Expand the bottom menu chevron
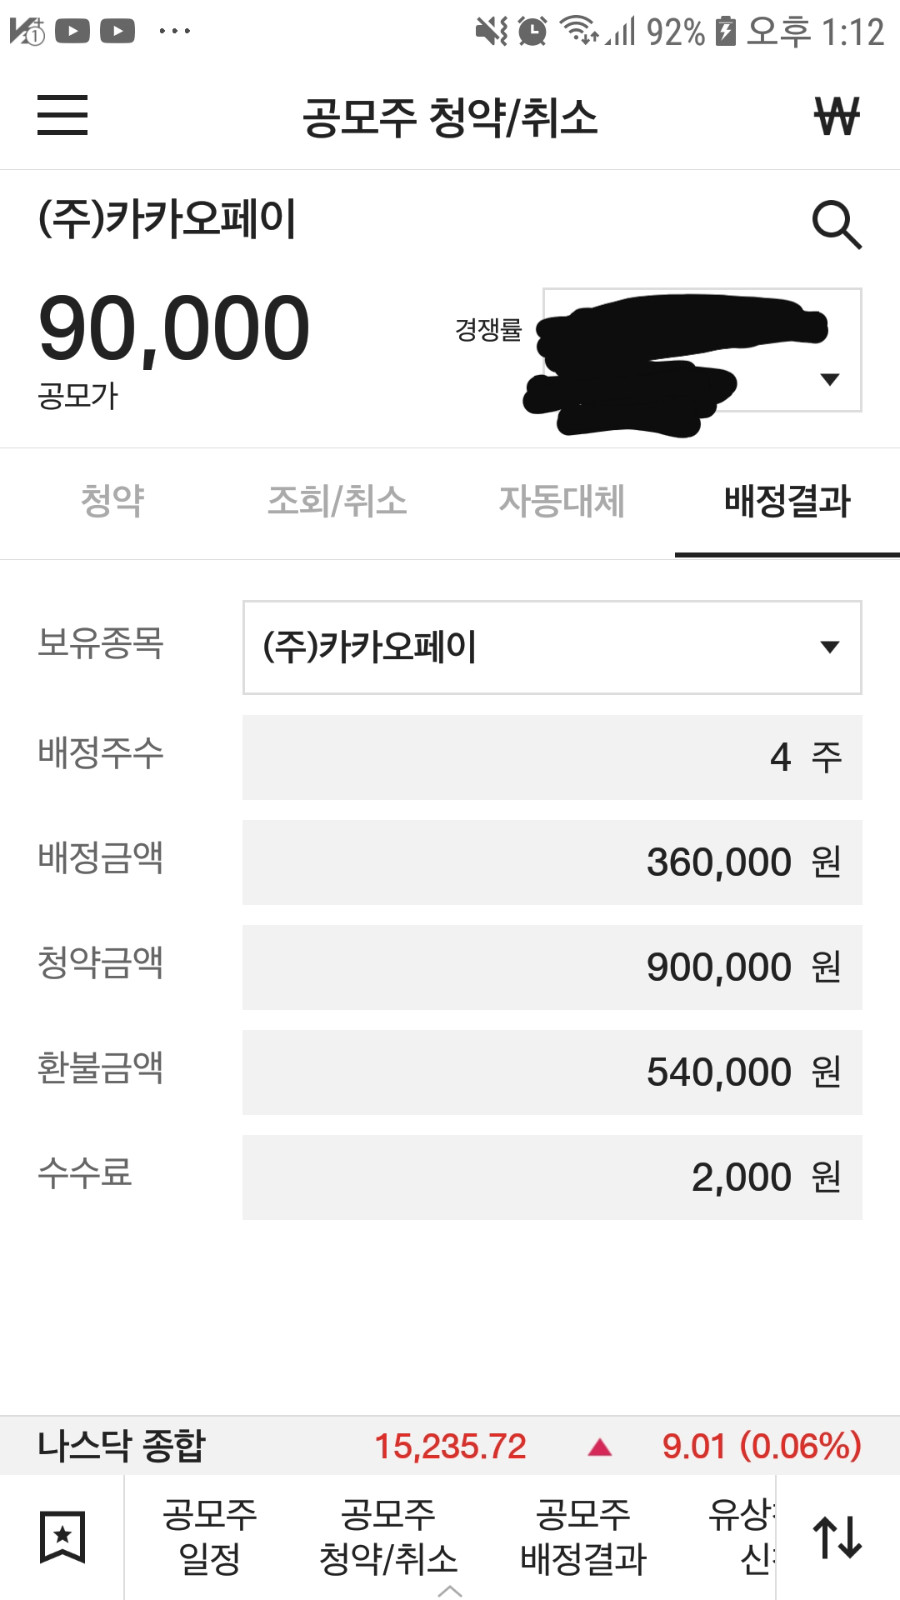The width and height of the screenshot is (900, 1600). click(450, 1590)
